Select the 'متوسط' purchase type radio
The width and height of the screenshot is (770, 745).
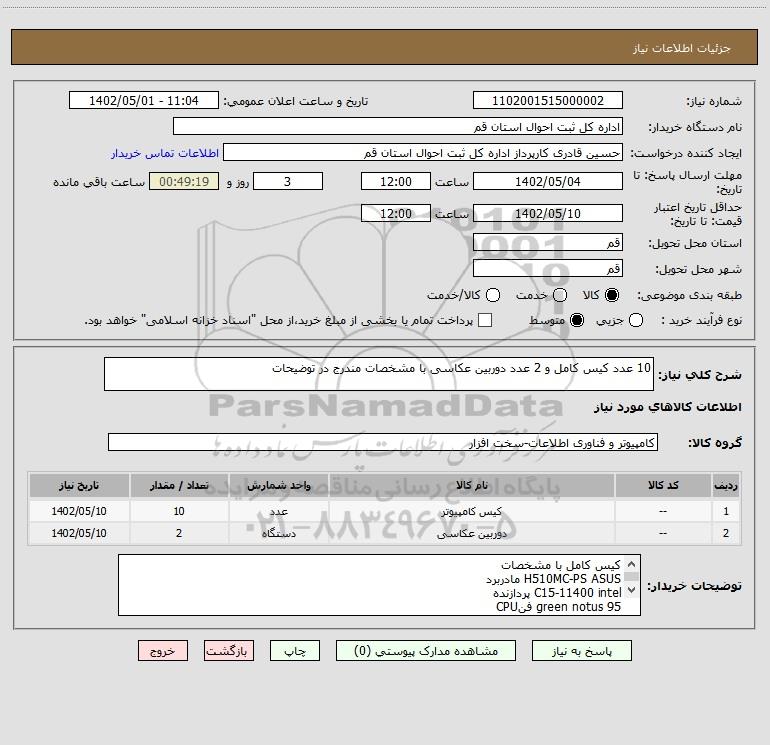pyautogui.click(x=577, y=321)
